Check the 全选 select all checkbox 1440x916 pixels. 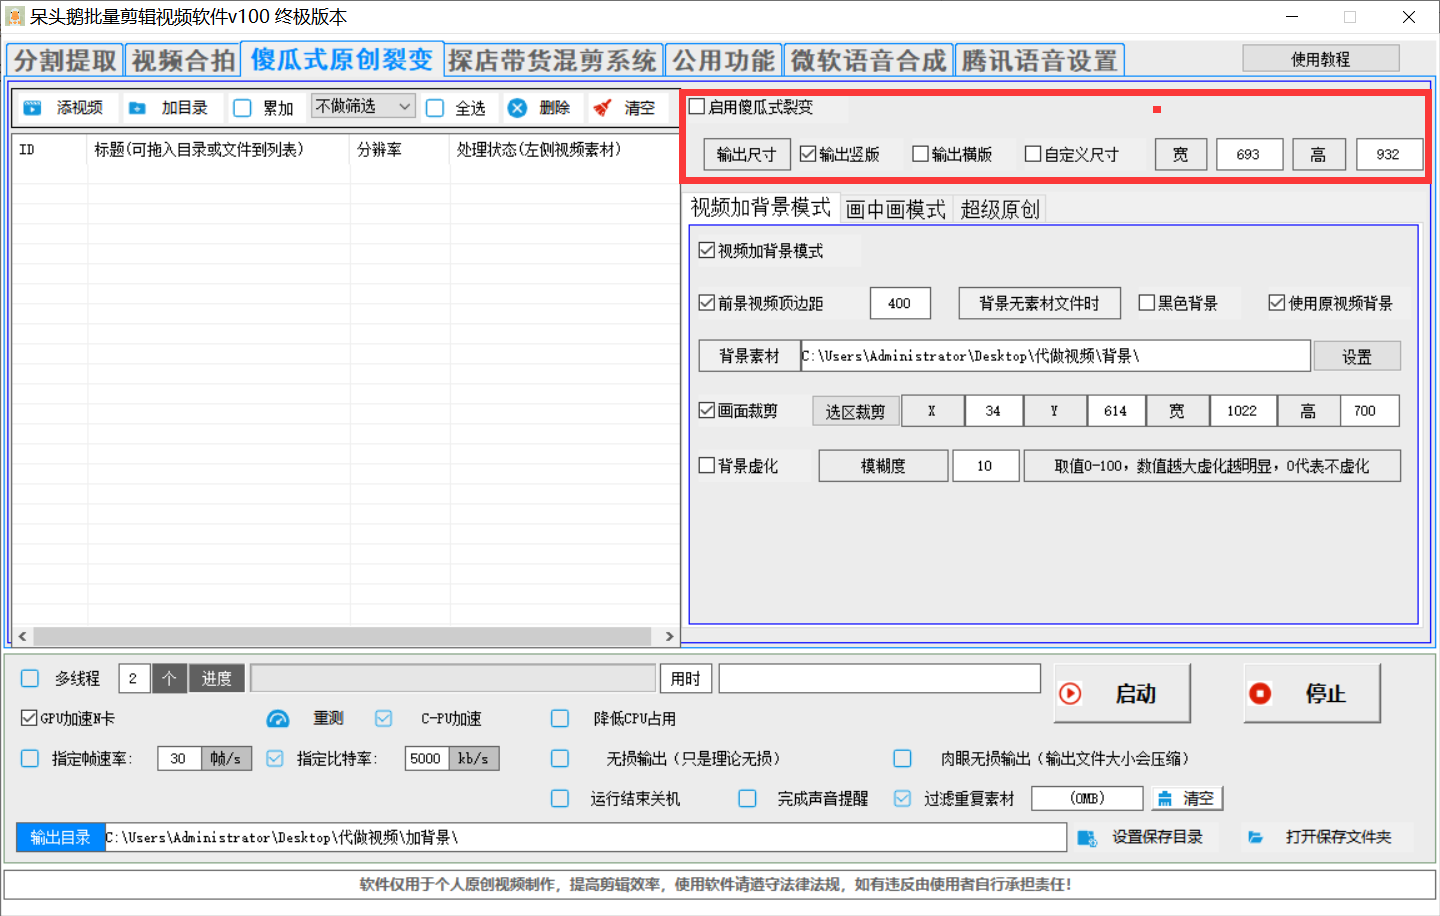pos(435,108)
